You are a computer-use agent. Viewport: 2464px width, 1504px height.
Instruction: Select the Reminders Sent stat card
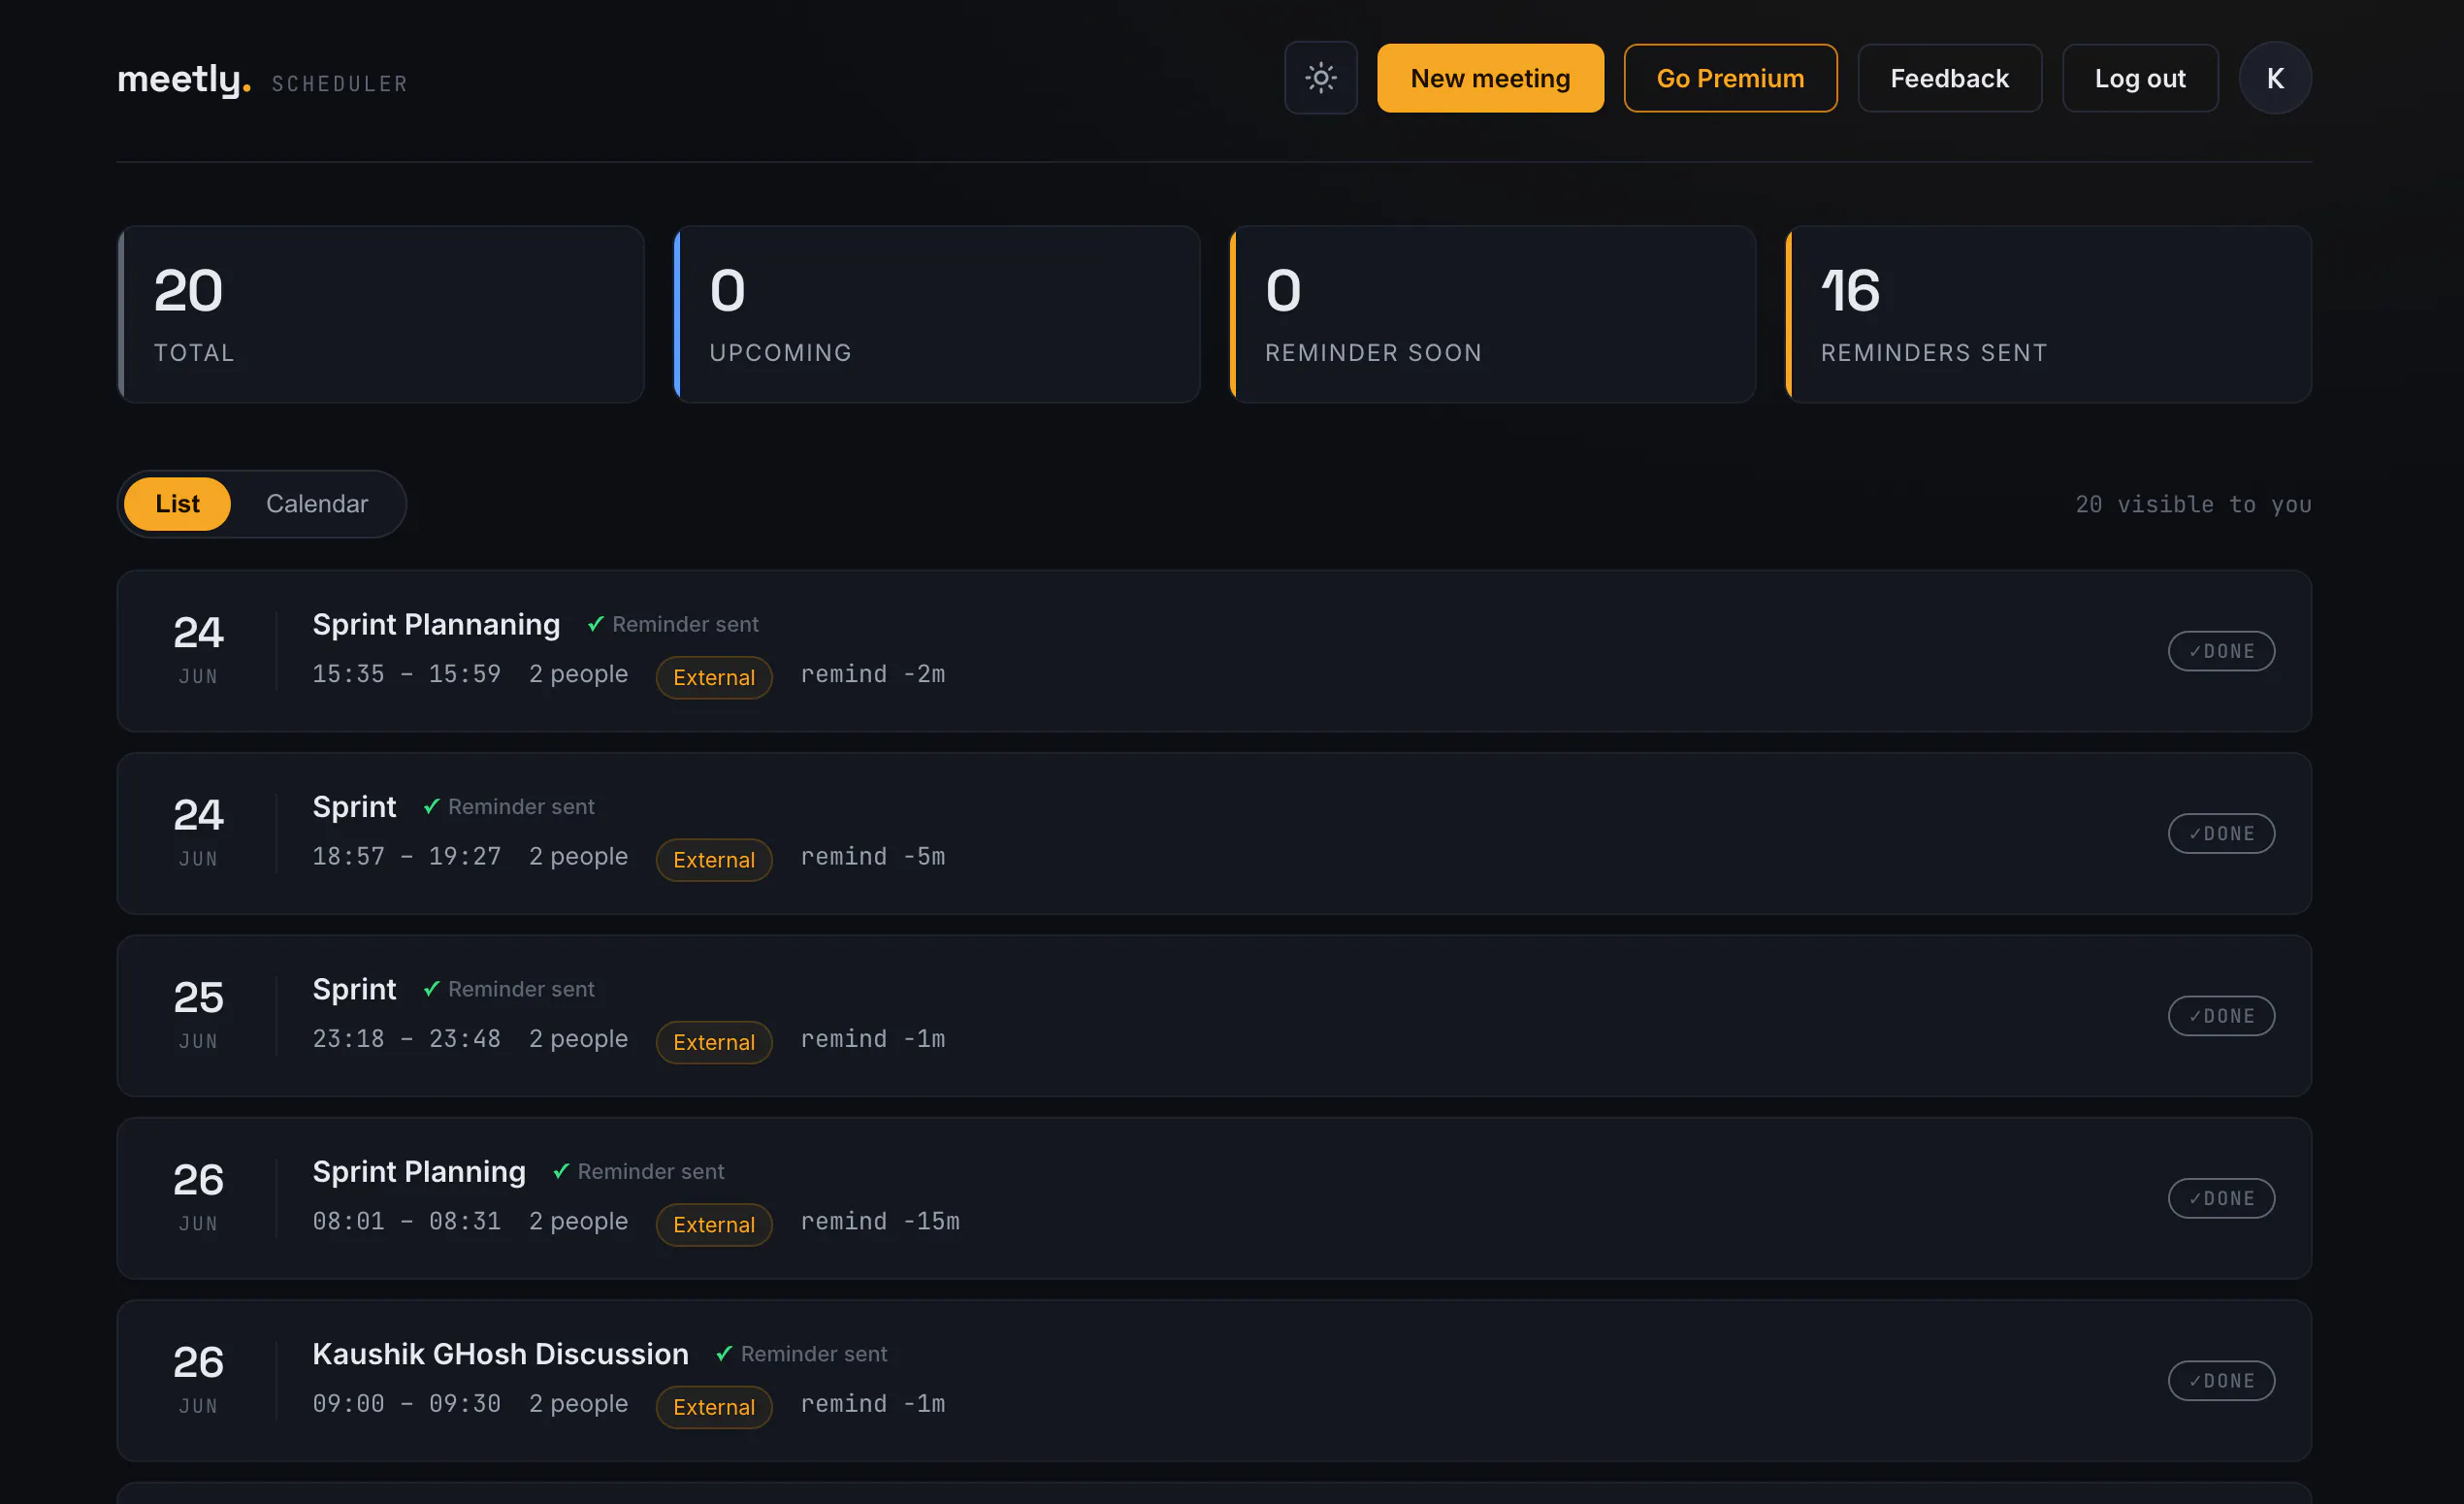[x=2048, y=314]
